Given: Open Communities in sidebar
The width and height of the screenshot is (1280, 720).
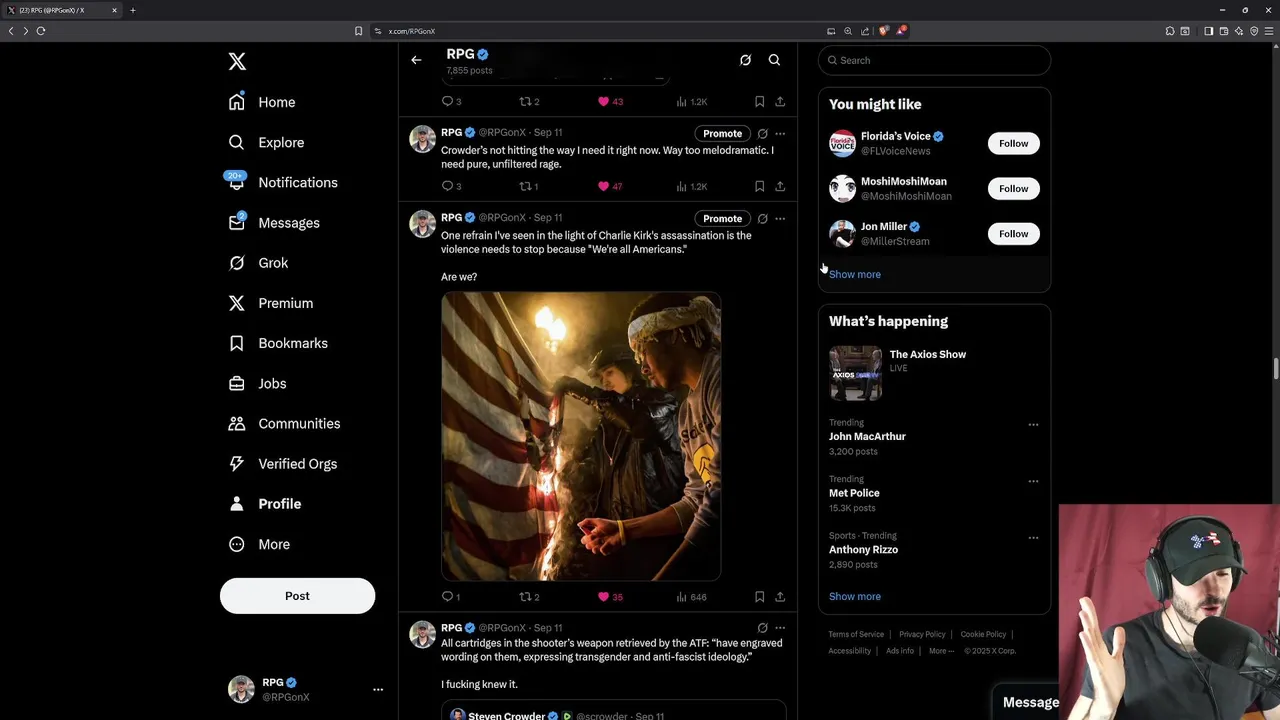Looking at the screenshot, I should pos(284,423).
